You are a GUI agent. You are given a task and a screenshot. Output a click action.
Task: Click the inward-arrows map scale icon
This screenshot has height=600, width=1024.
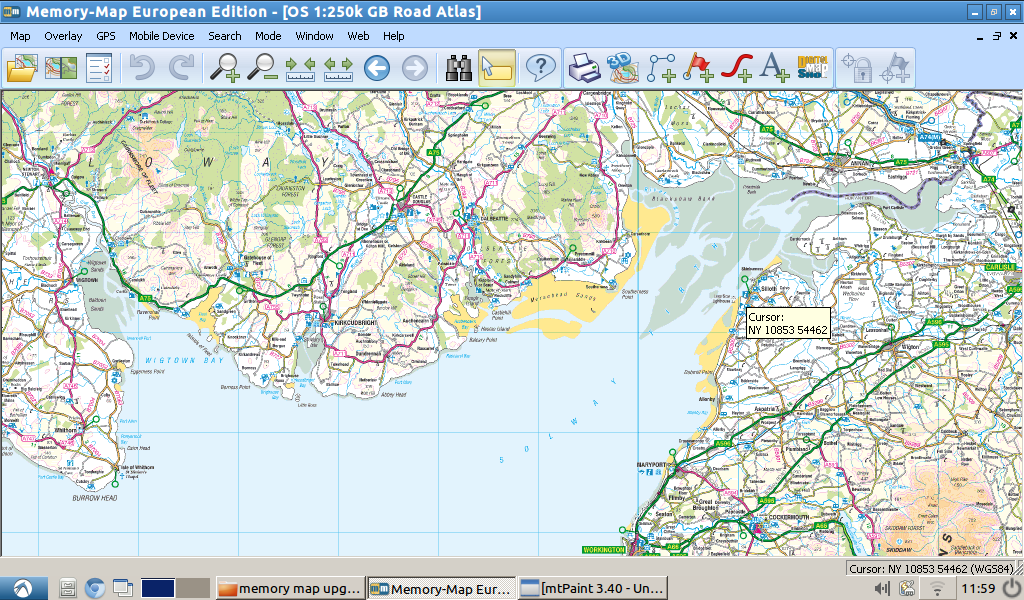(x=300, y=68)
